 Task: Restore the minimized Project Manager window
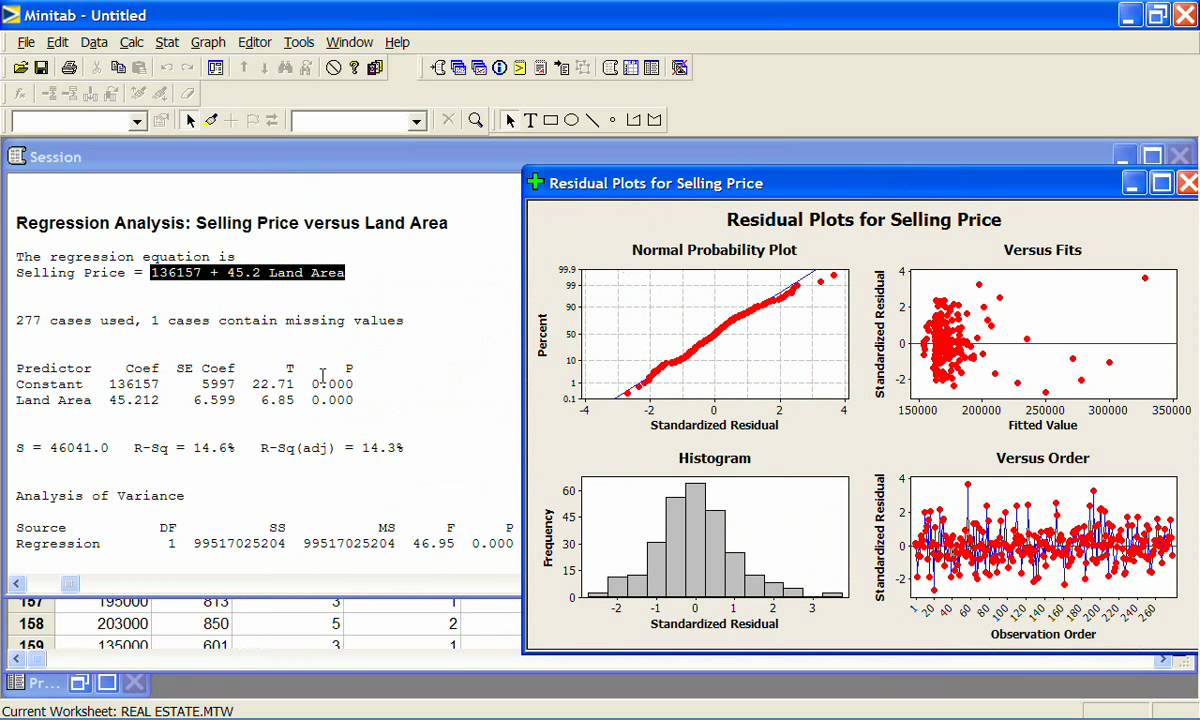point(80,683)
